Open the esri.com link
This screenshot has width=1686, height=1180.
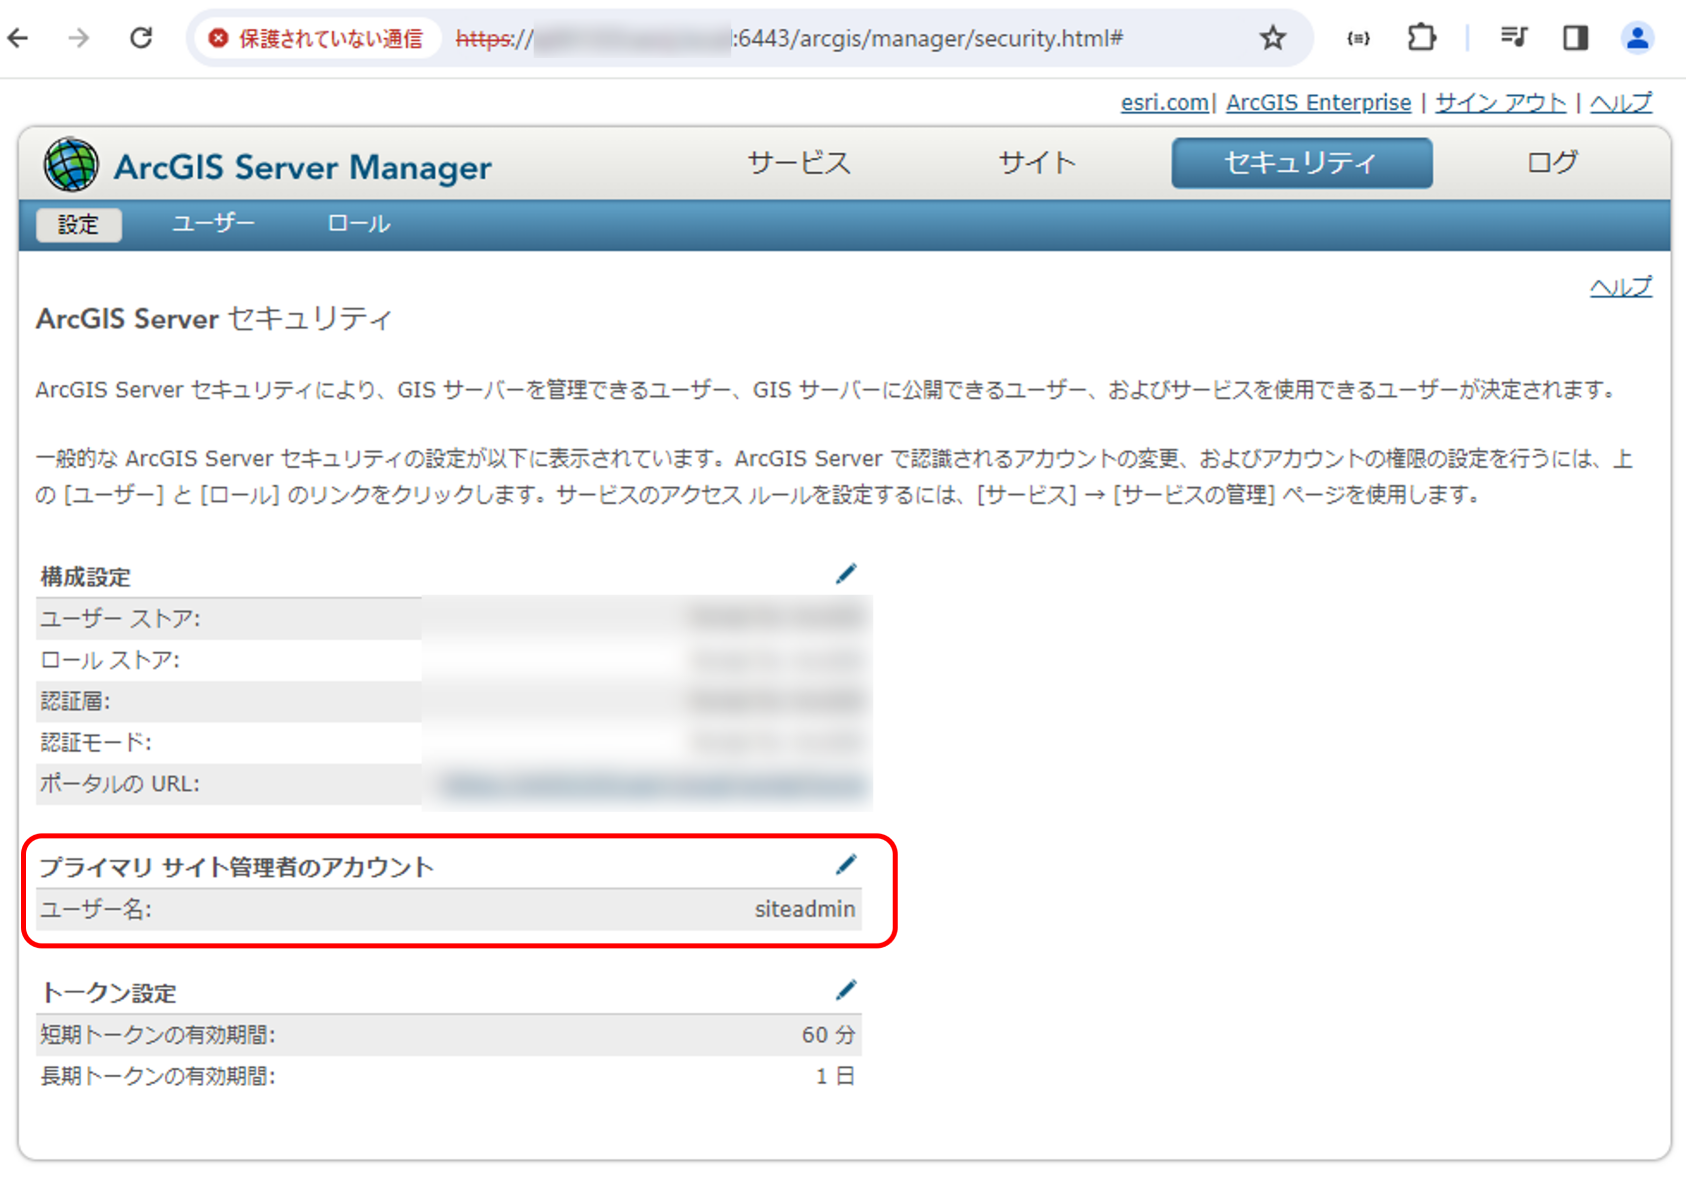click(x=1164, y=102)
